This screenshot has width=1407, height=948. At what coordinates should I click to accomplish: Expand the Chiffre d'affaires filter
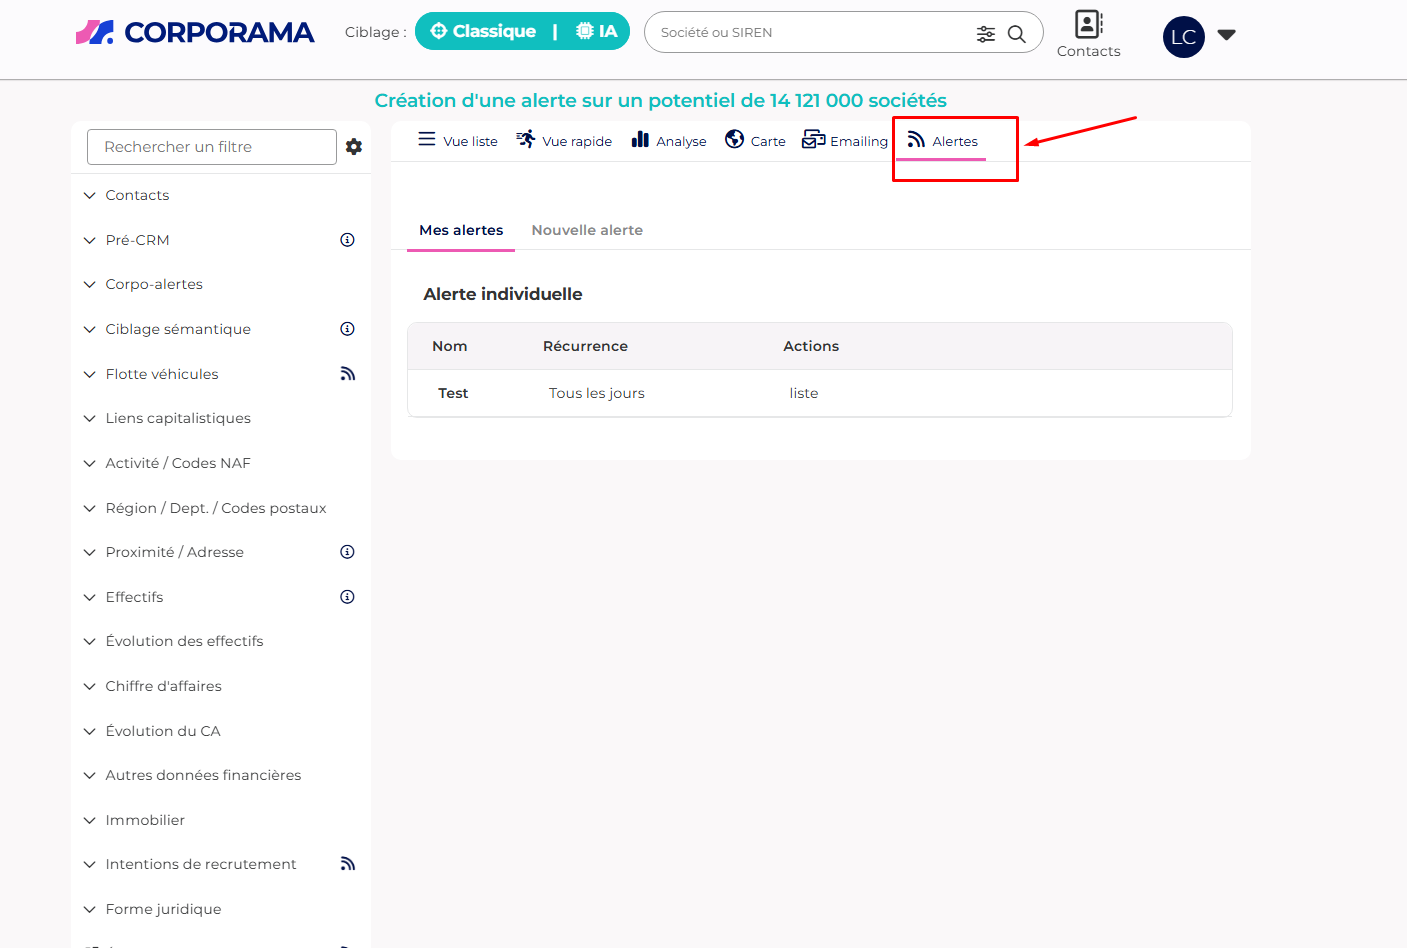tap(163, 686)
